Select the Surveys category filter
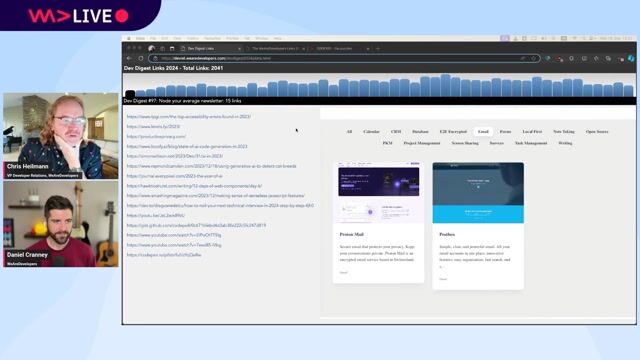The width and height of the screenshot is (640, 360). pos(496,143)
